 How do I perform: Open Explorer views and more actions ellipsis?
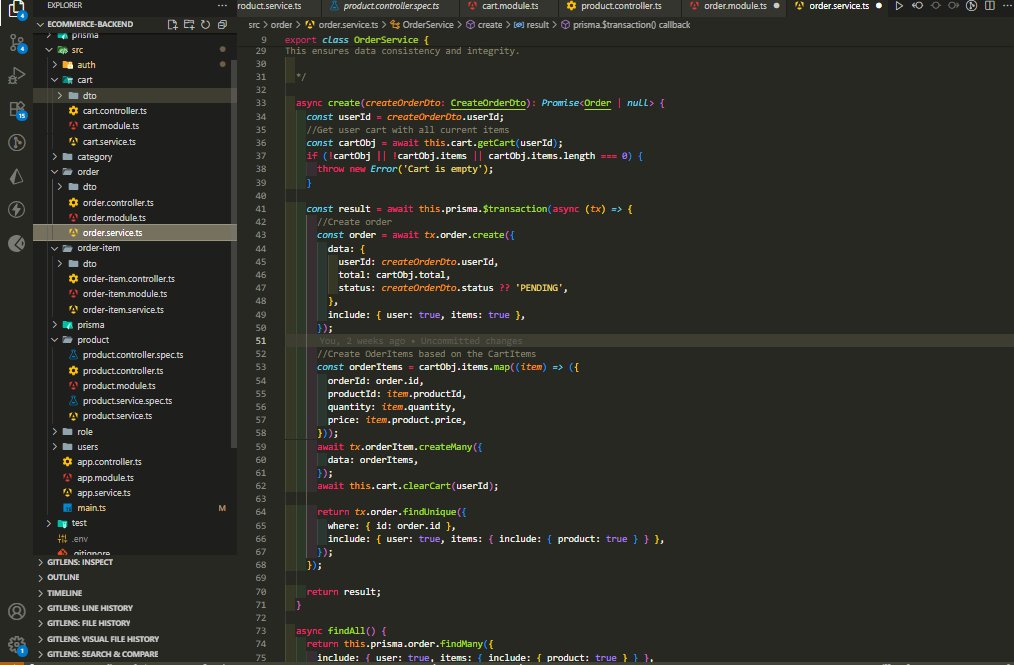coord(222,5)
